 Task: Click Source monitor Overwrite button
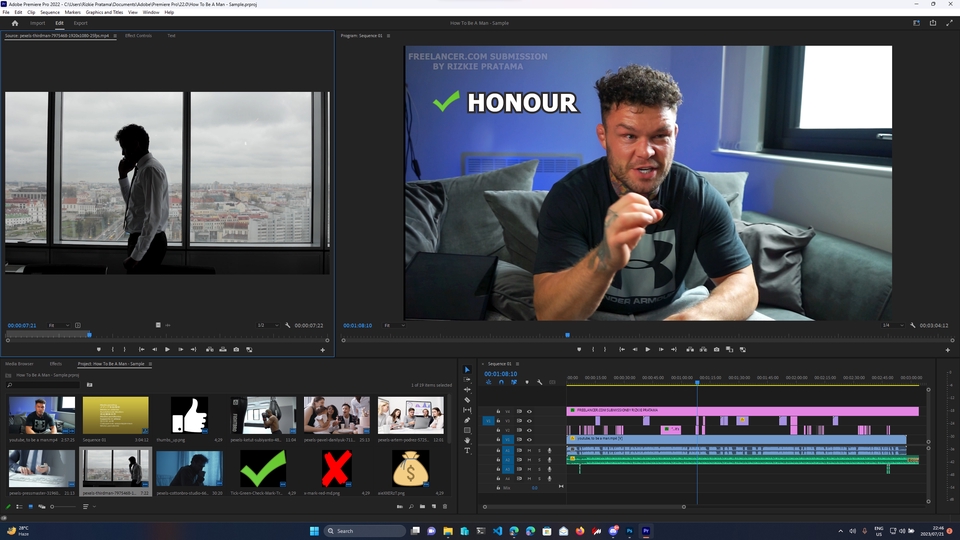coord(223,350)
